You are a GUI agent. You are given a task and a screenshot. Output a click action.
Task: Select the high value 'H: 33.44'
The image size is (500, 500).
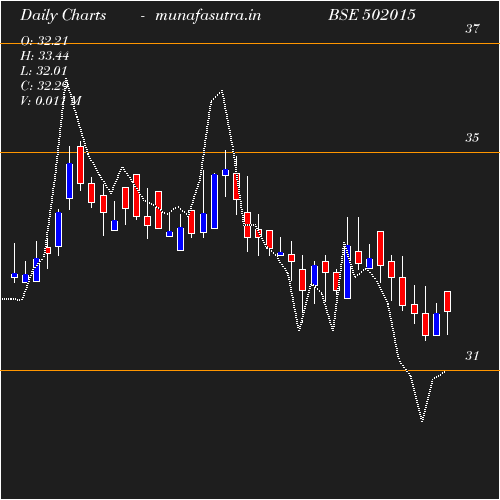(x=45, y=56)
